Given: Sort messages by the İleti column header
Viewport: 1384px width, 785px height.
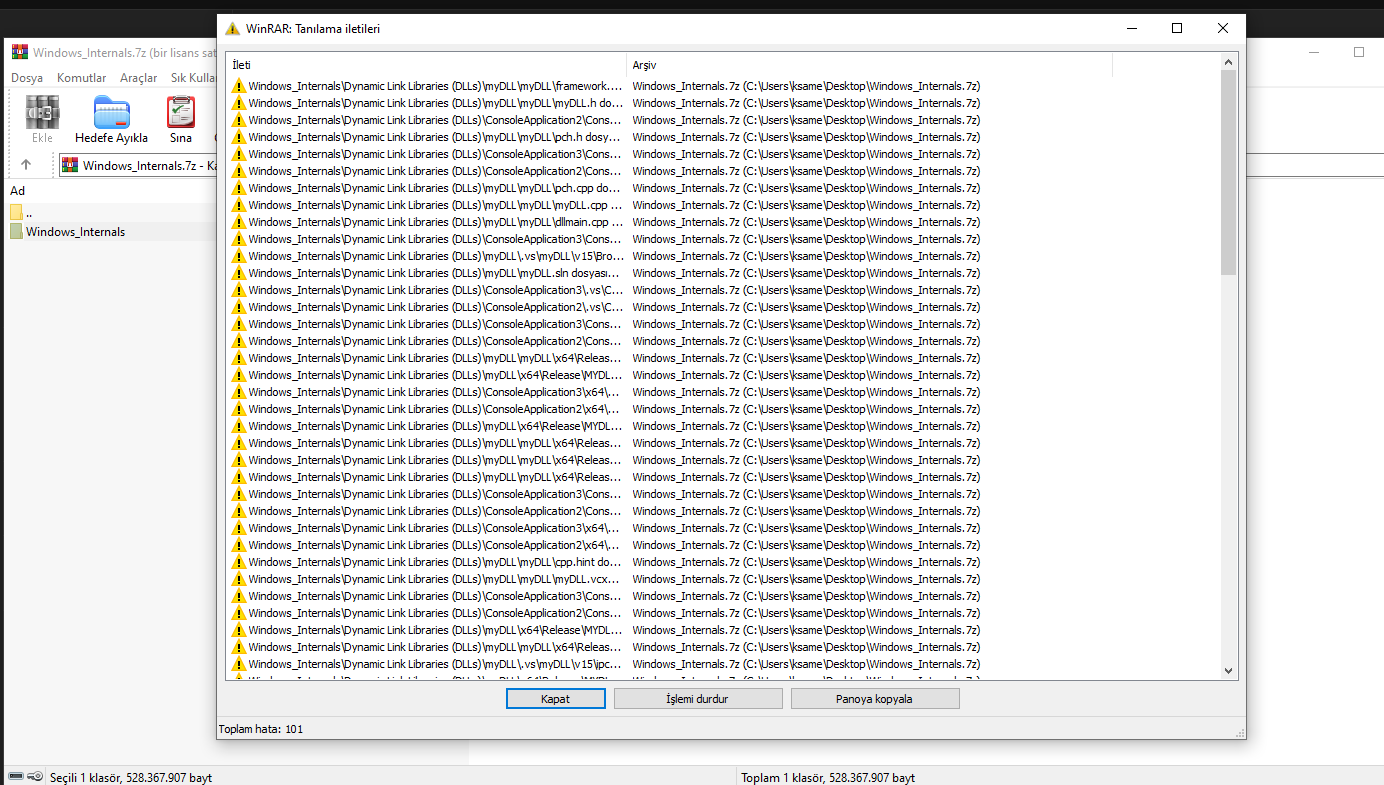Looking at the screenshot, I should click(426, 65).
